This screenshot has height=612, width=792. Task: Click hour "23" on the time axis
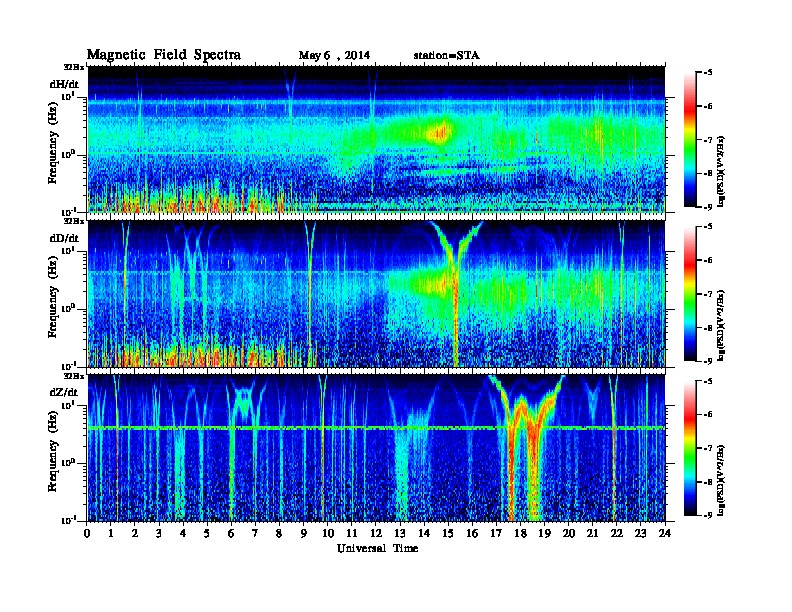pos(641,534)
